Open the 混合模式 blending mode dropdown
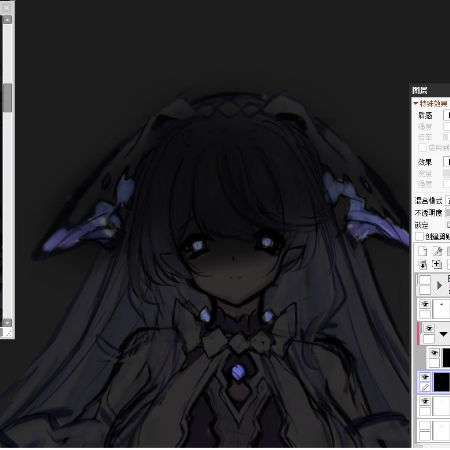The image size is (450, 450). (x=448, y=201)
